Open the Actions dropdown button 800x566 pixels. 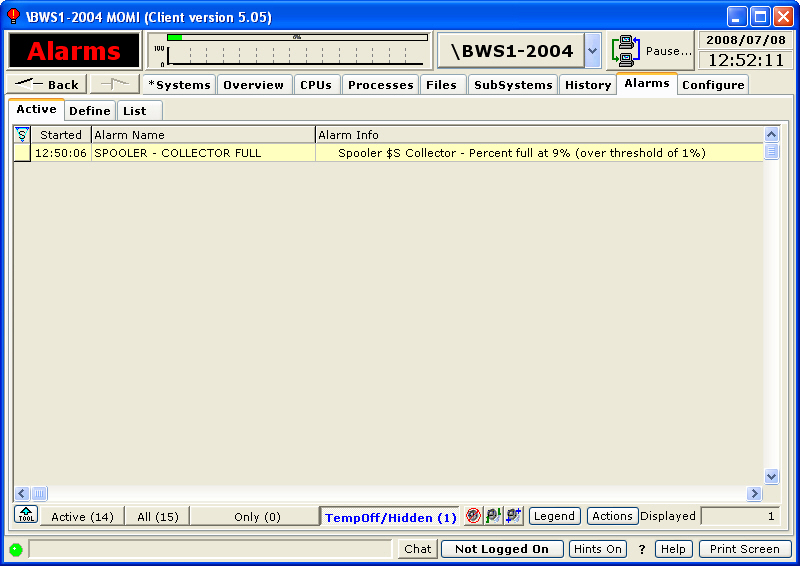[612, 516]
